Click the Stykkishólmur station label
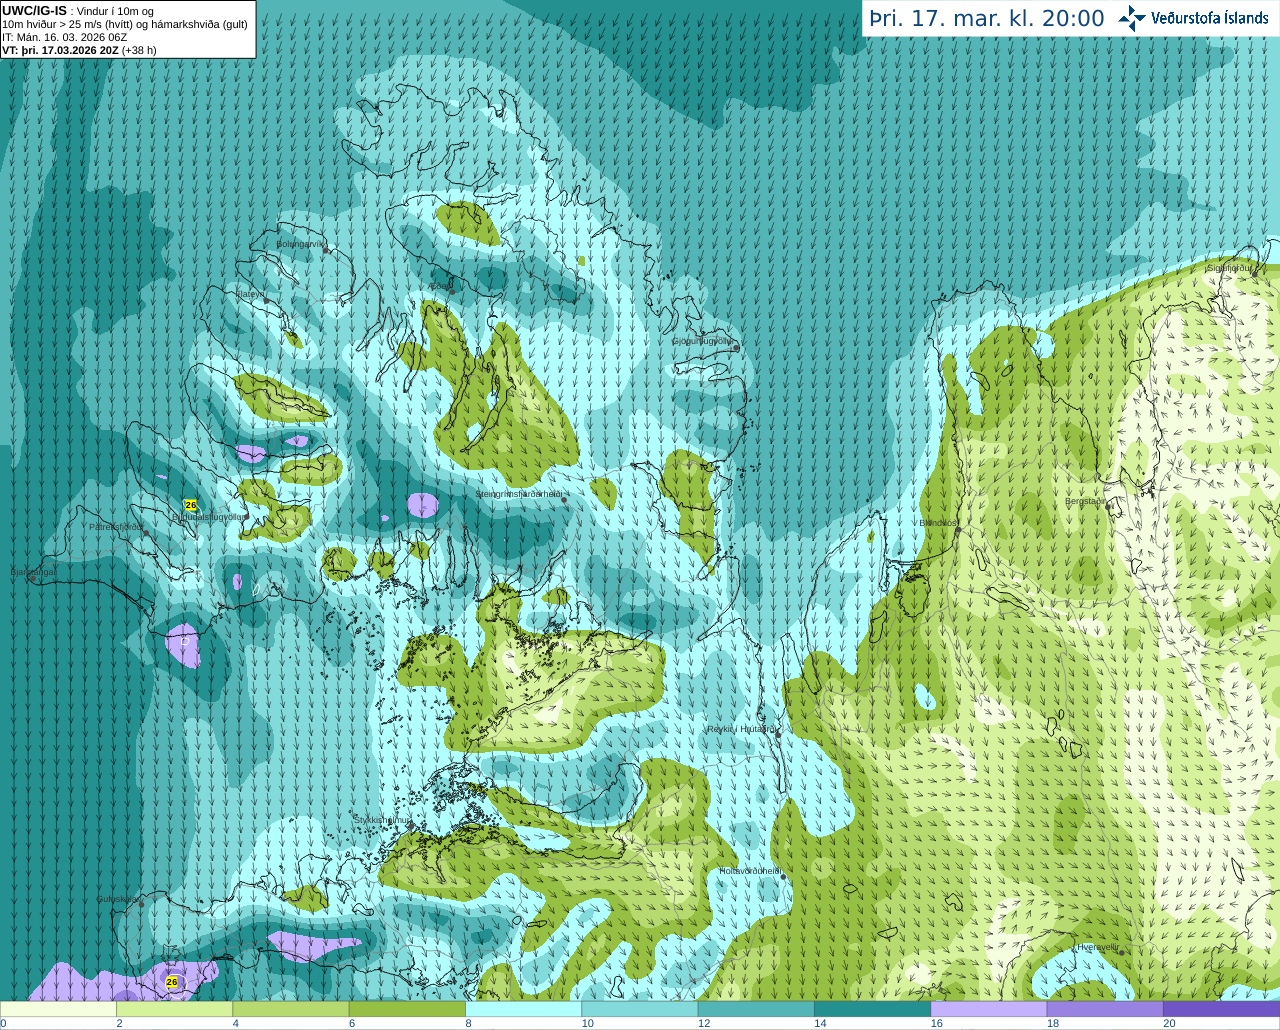The width and height of the screenshot is (1280, 1030). (383, 819)
